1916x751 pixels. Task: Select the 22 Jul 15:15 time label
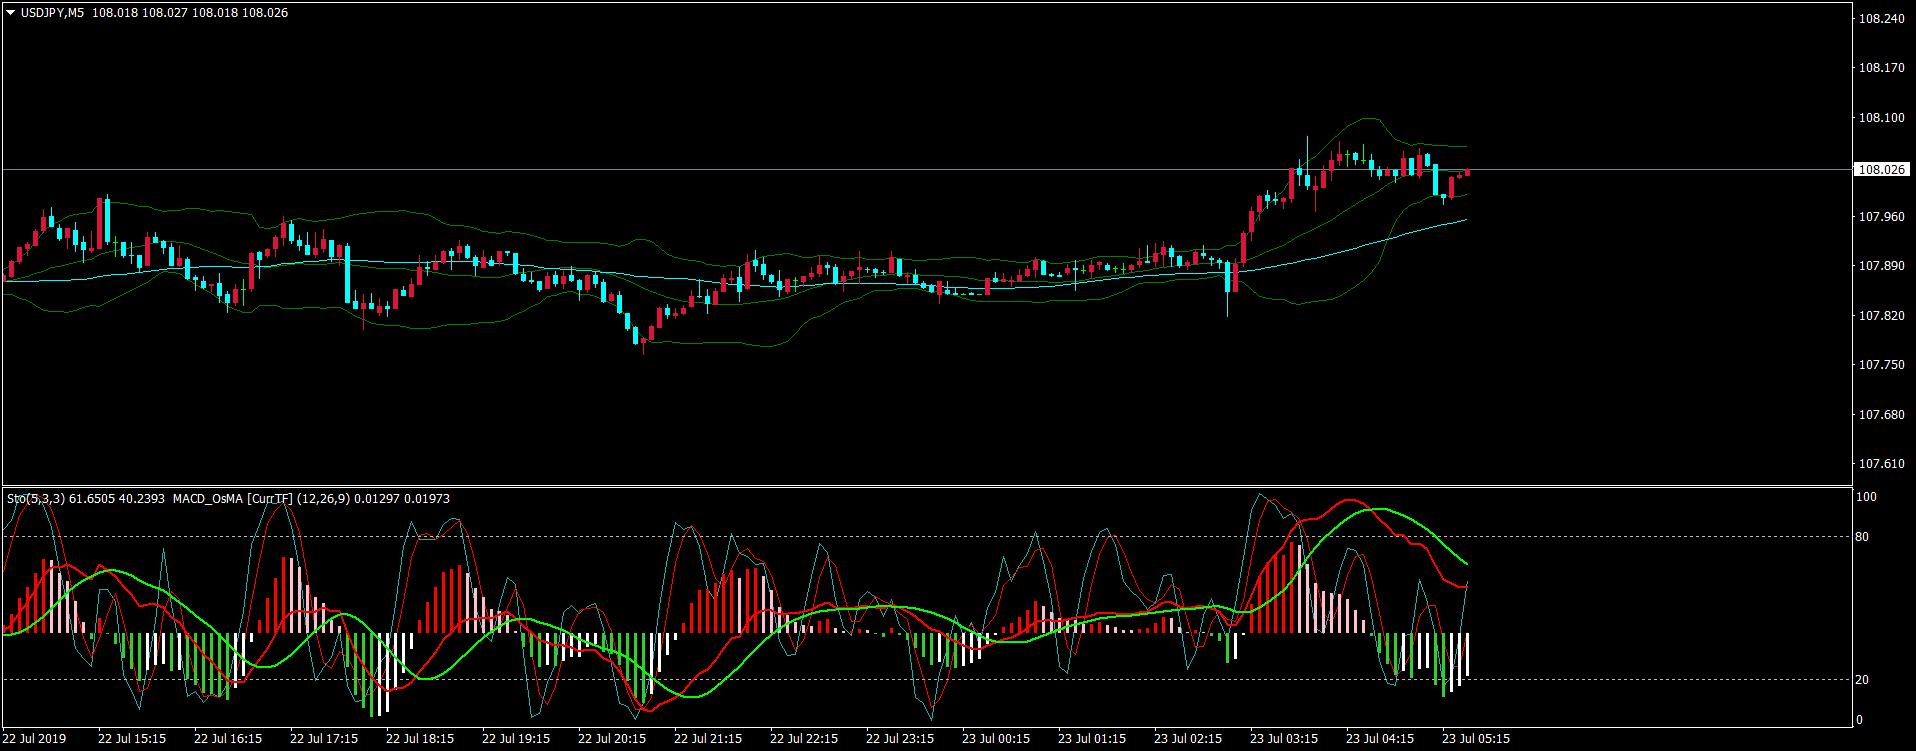pyautogui.click(x=132, y=739)
